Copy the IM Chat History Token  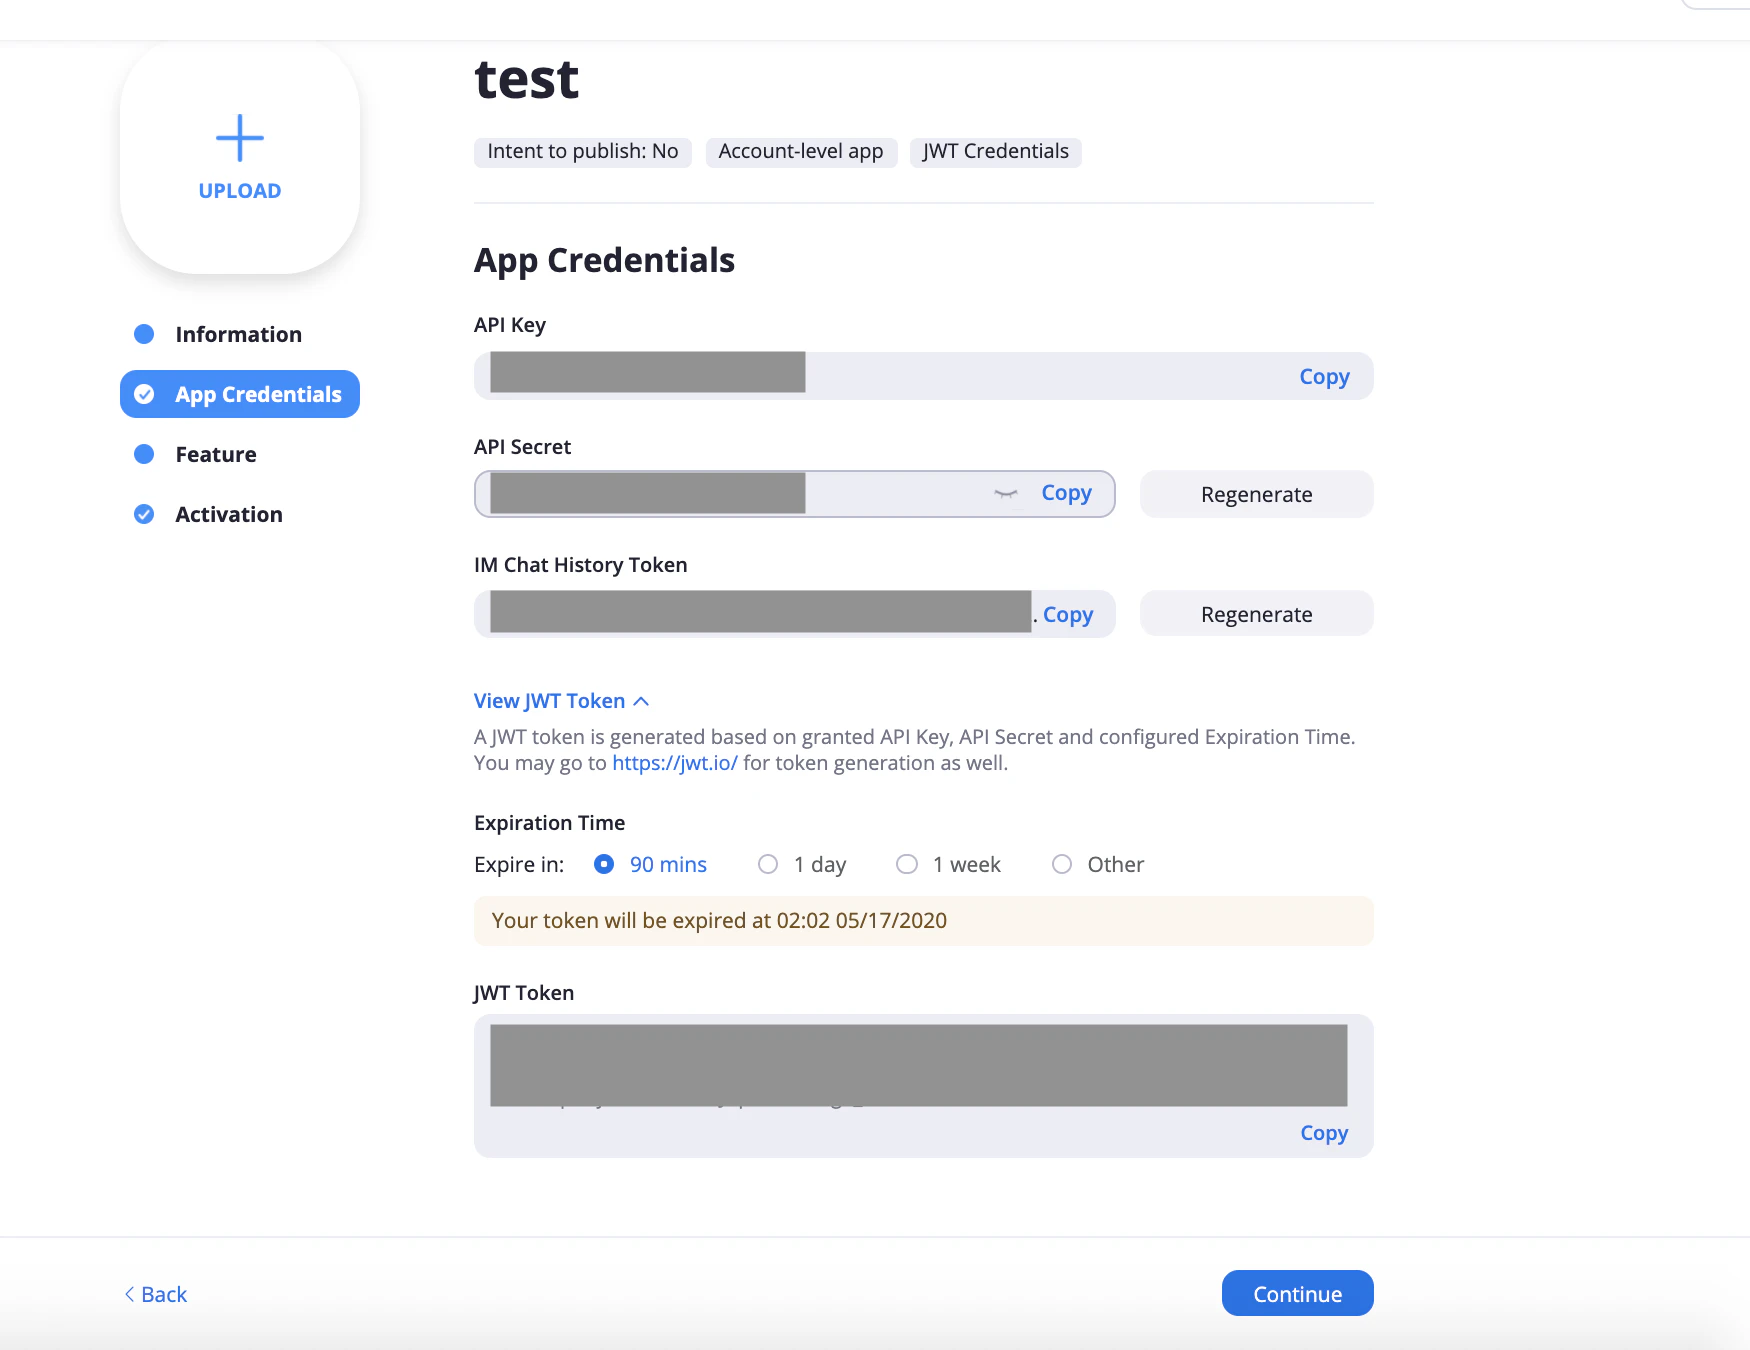click(x=1068, y=615)
